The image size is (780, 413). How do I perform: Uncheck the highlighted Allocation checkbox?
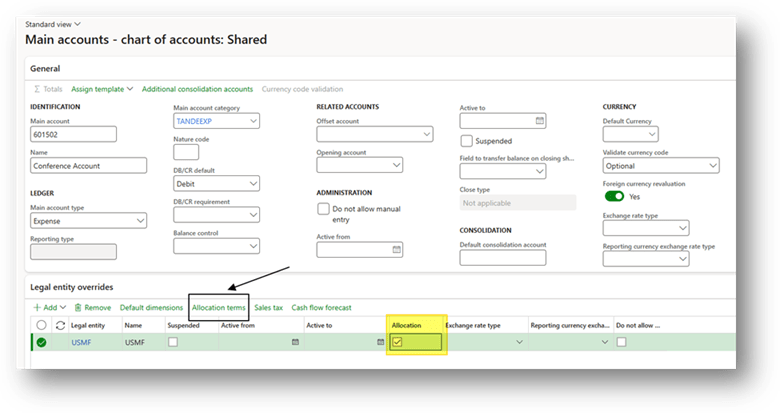397,342
